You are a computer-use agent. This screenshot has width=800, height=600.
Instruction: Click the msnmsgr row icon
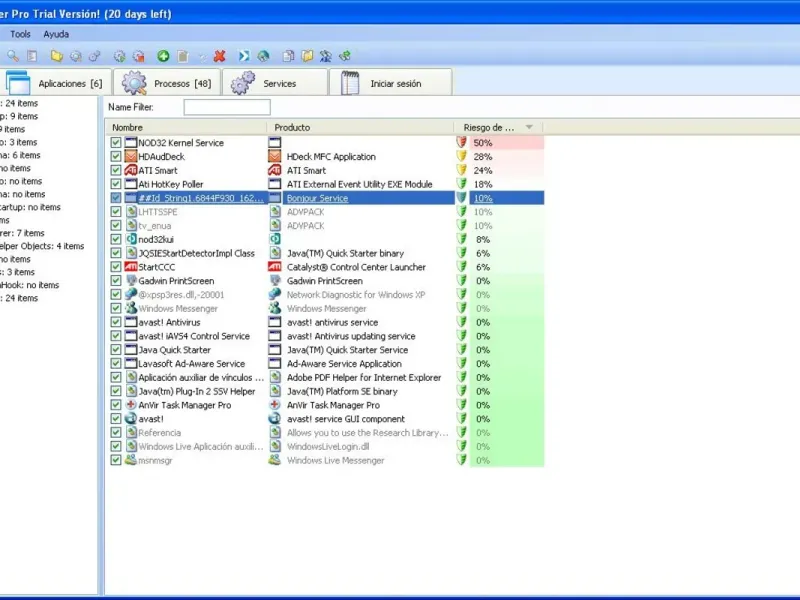click(x=131, y=460)
